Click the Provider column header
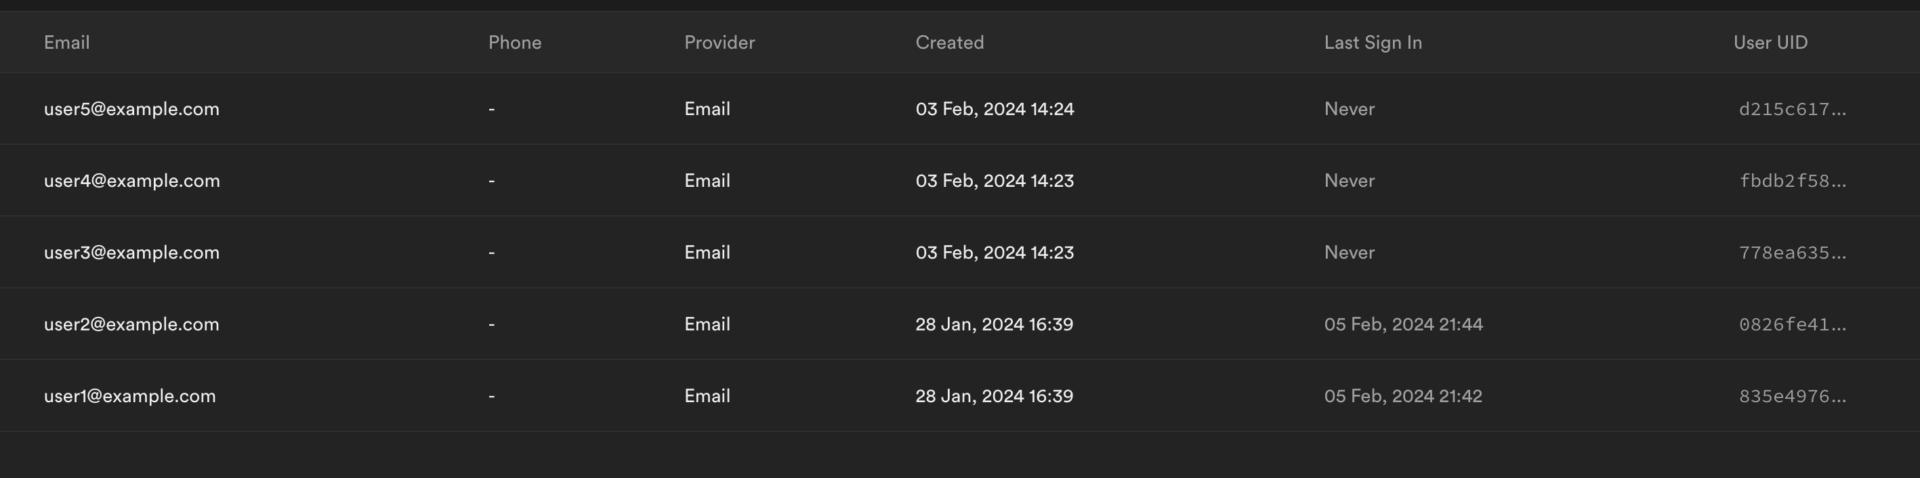Viewport: 1920px width, 478px height. coord(719,43)
